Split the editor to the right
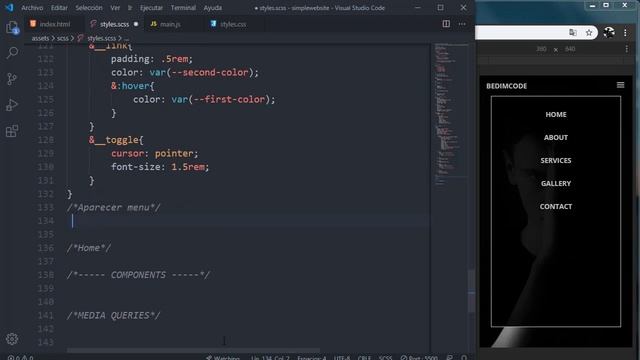The height and width of the screenshot is (360, 640). [x=446, y=24]
